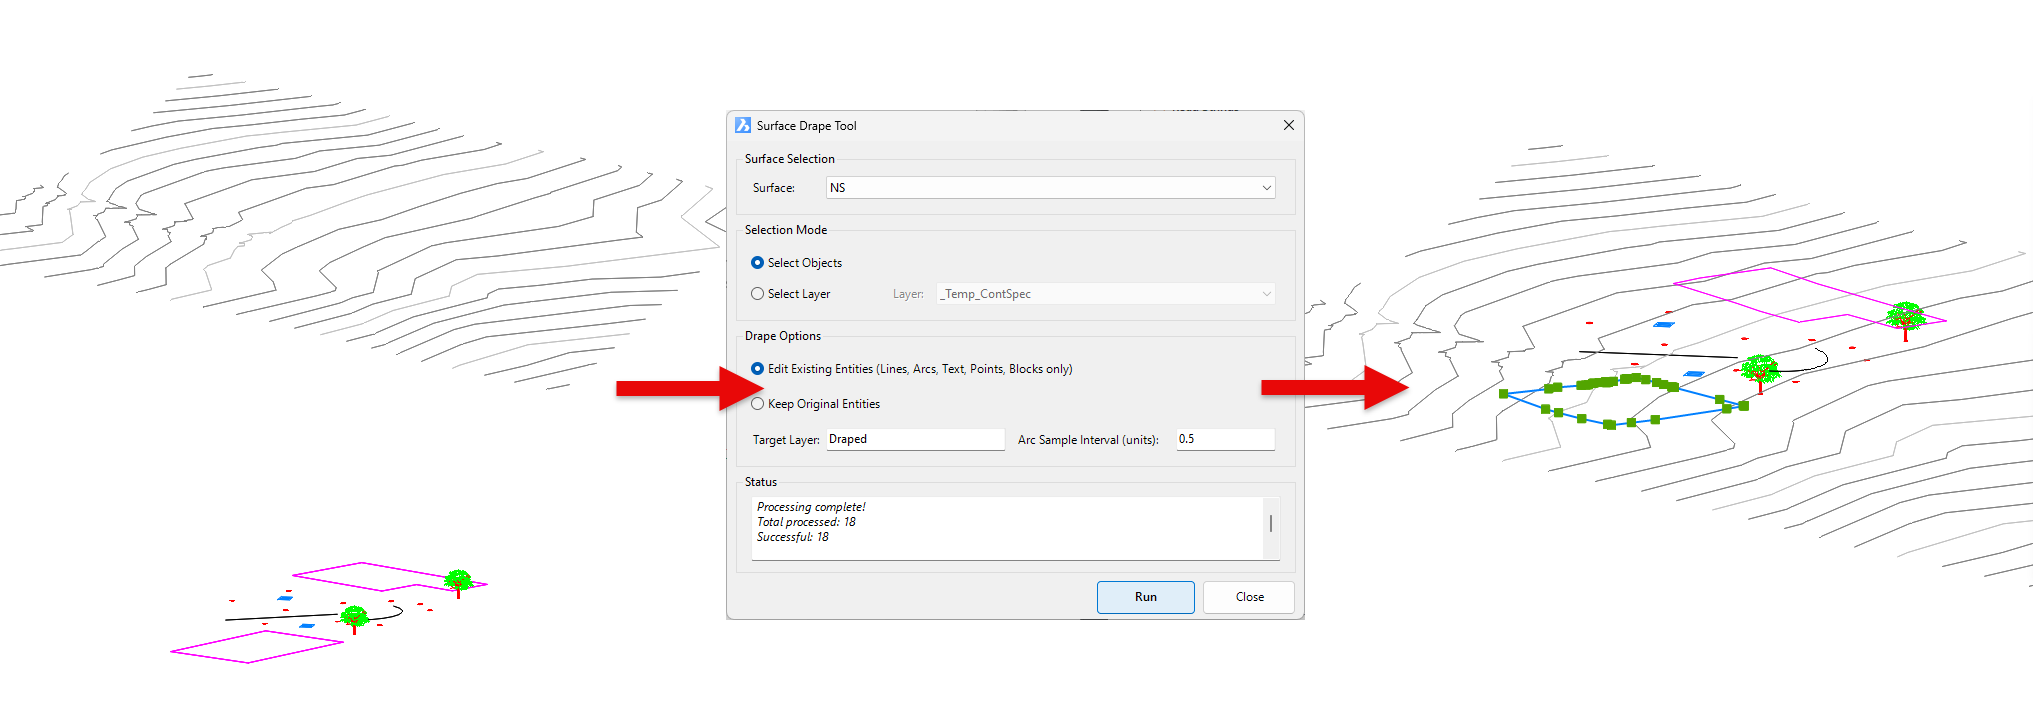
Task: Click the Target Layer field containing Draped
Action: click(915, 439)
